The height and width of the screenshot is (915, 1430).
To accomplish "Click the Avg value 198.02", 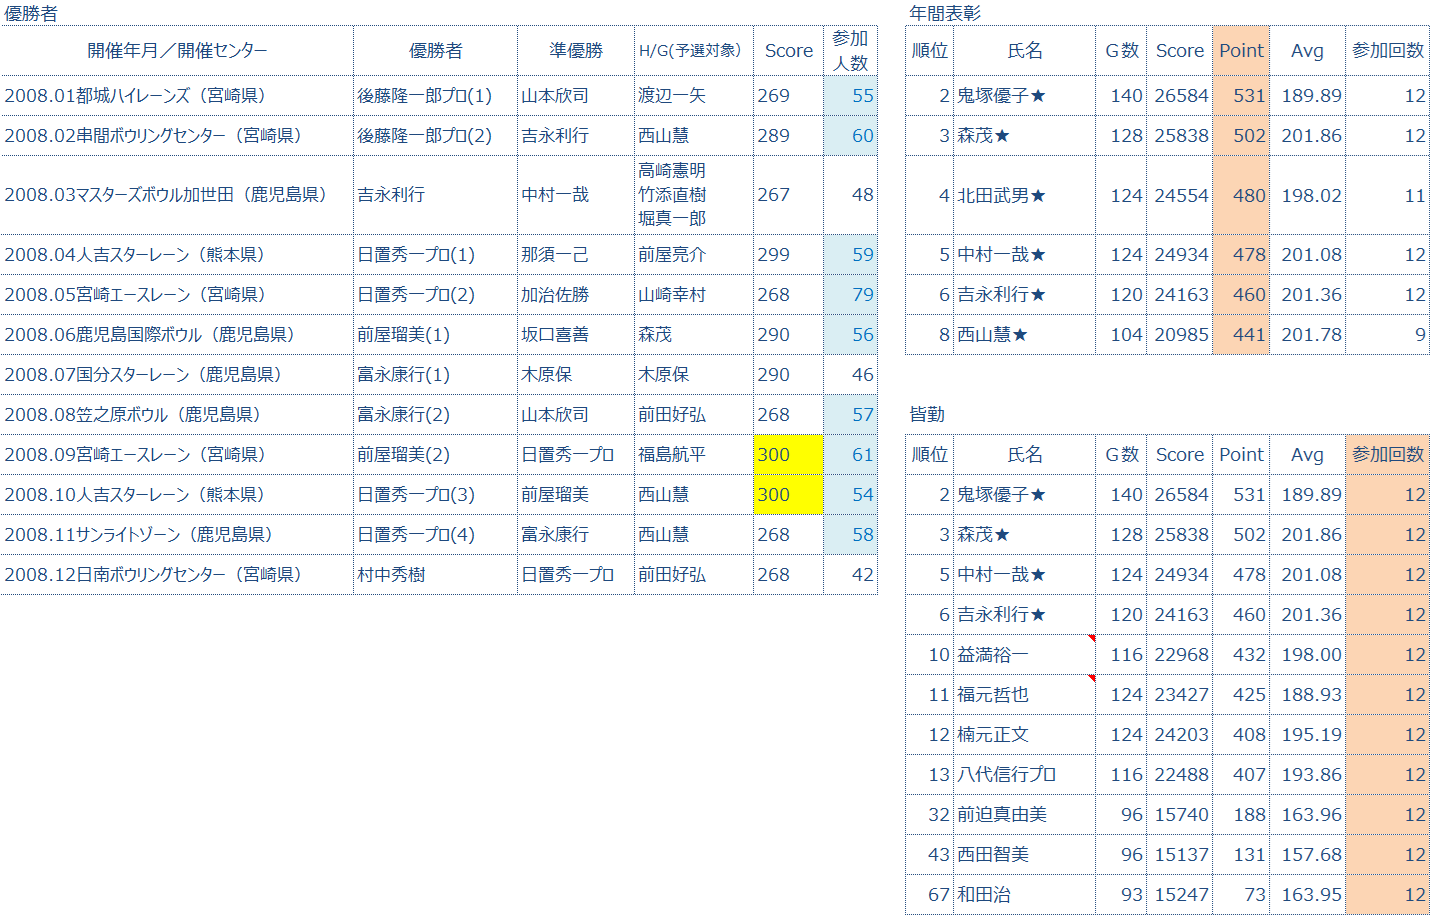I will [1307, 194].
